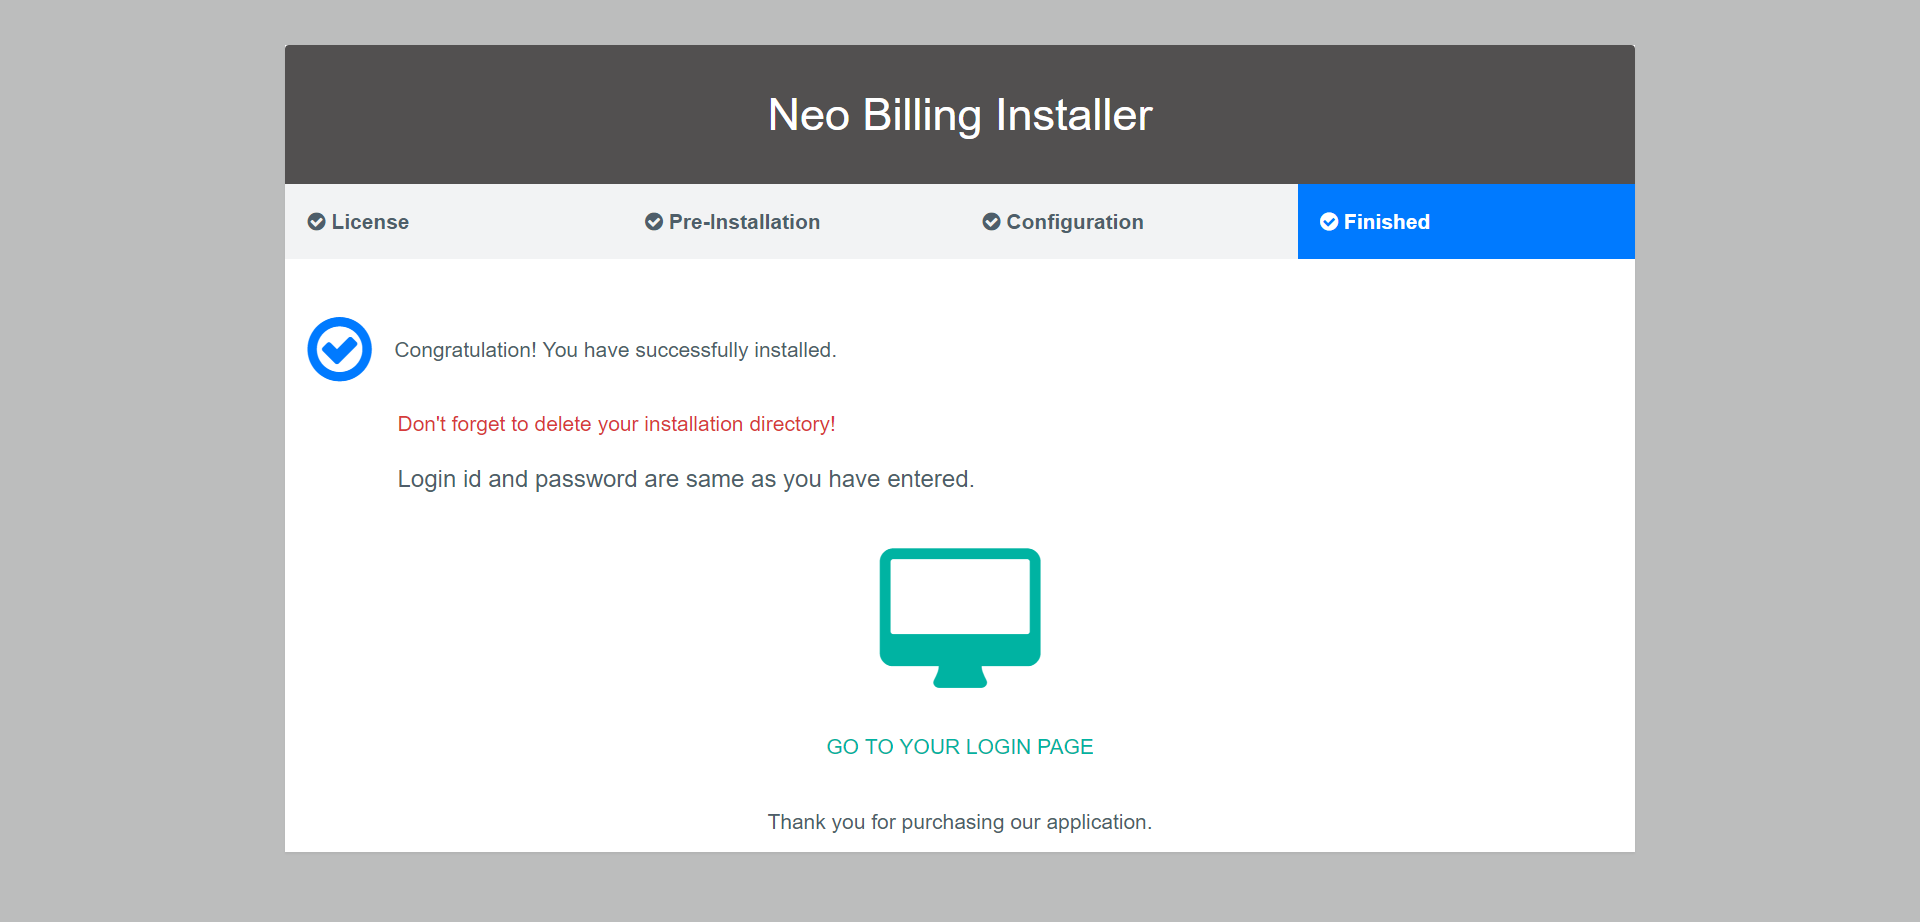Click the checkmark icon beside Configuration

pyautogui.click(x=991, y=222)
